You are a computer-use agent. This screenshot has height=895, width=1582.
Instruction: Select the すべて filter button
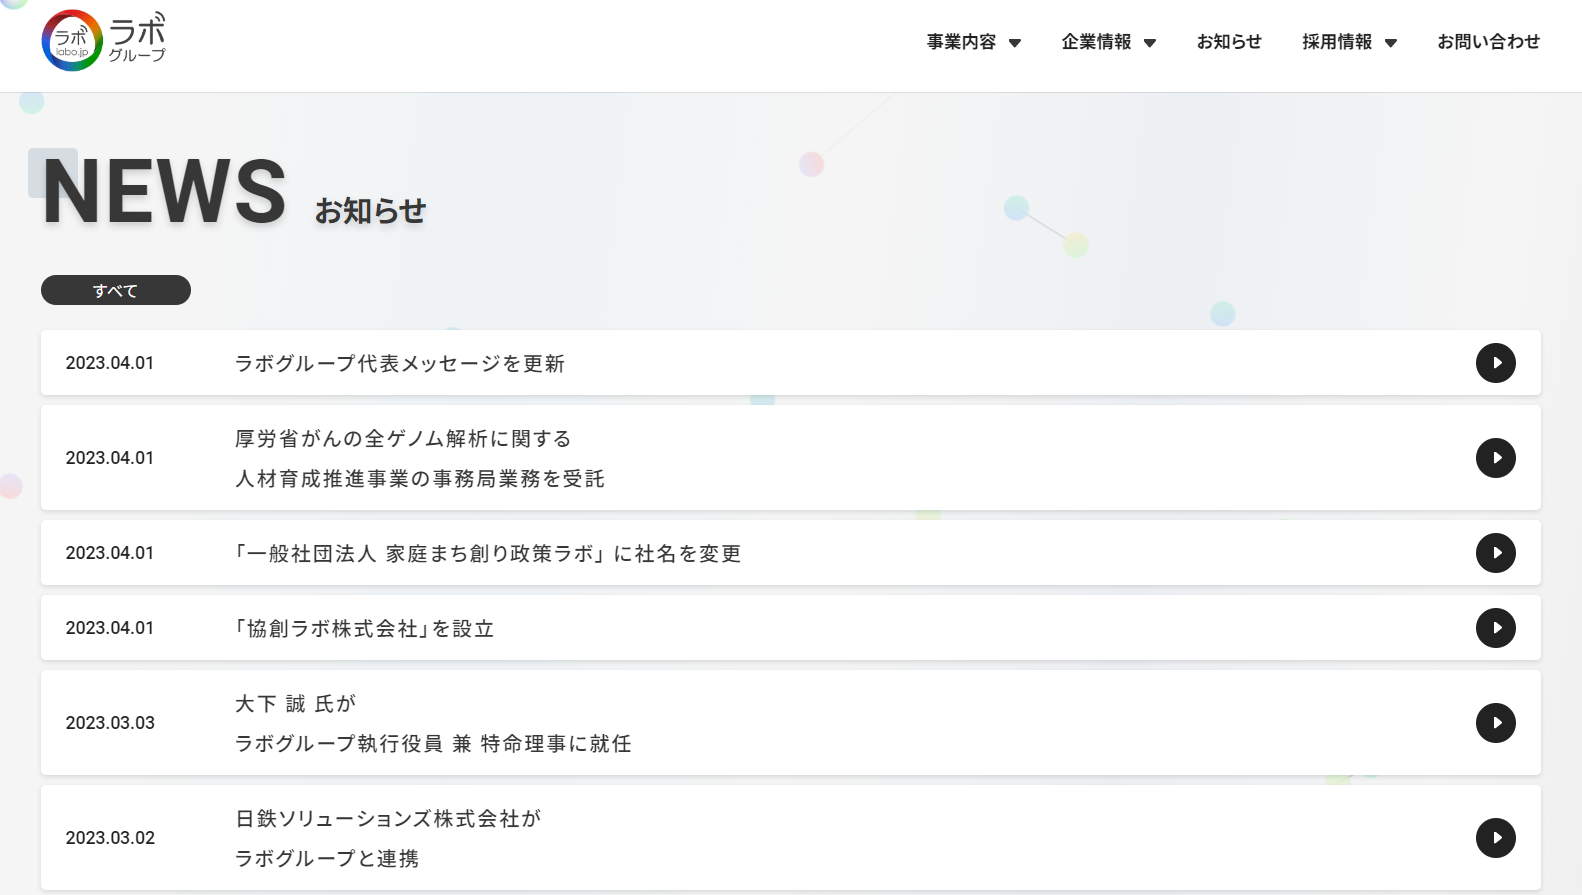pyautogui.click(x=116, y=290)
